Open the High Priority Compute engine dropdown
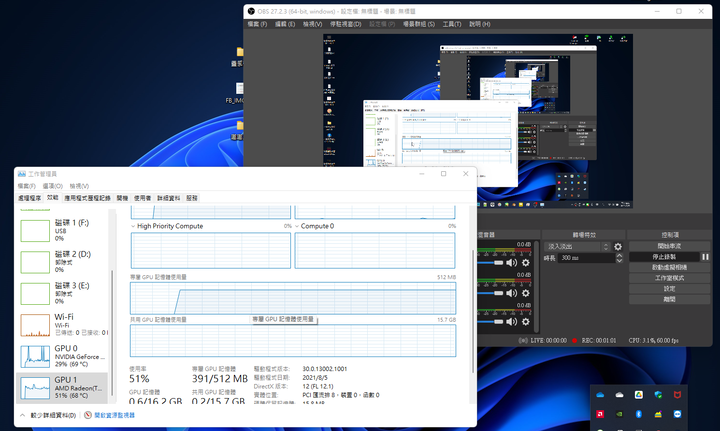The width and height of the screenshot is (720, 431). [133, 226]
